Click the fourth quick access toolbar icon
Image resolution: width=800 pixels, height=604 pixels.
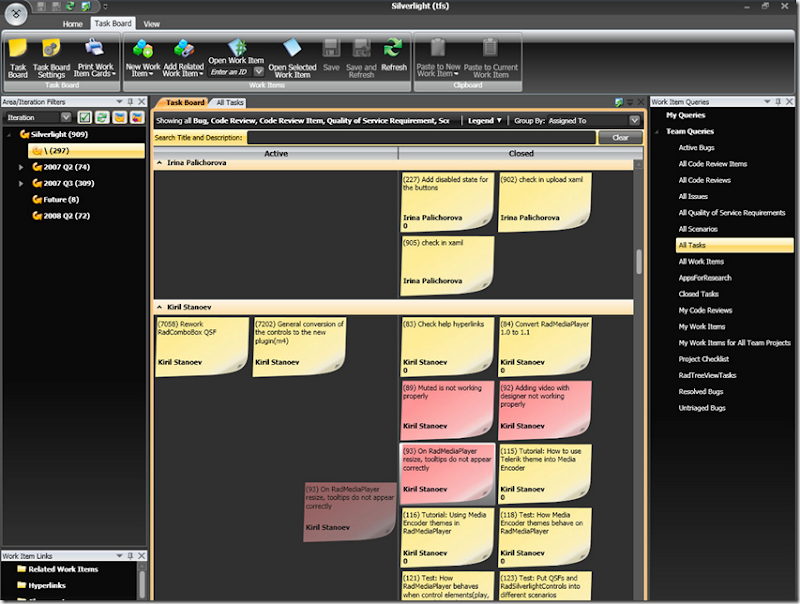[x=85, y=6]
